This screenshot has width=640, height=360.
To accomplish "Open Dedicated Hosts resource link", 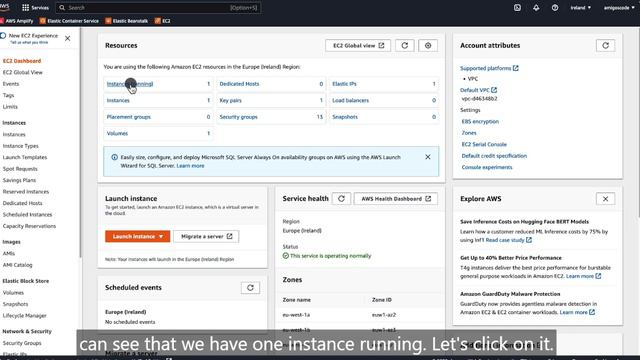I will coord(239,84).
